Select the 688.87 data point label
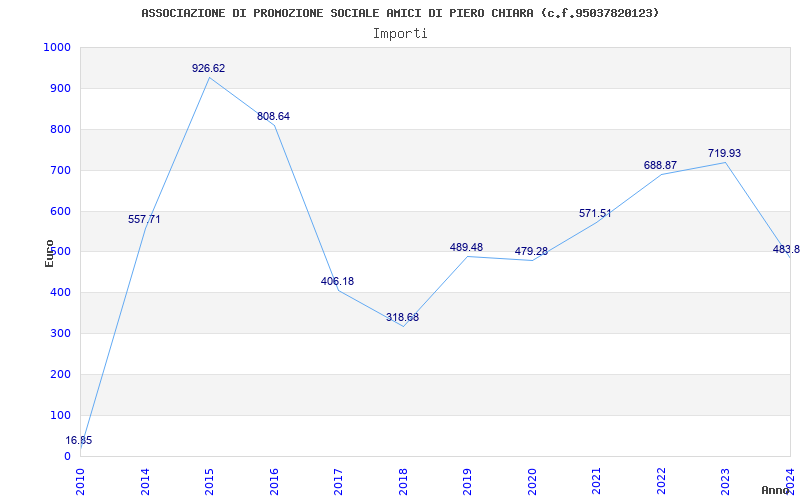 click(660, 165)
